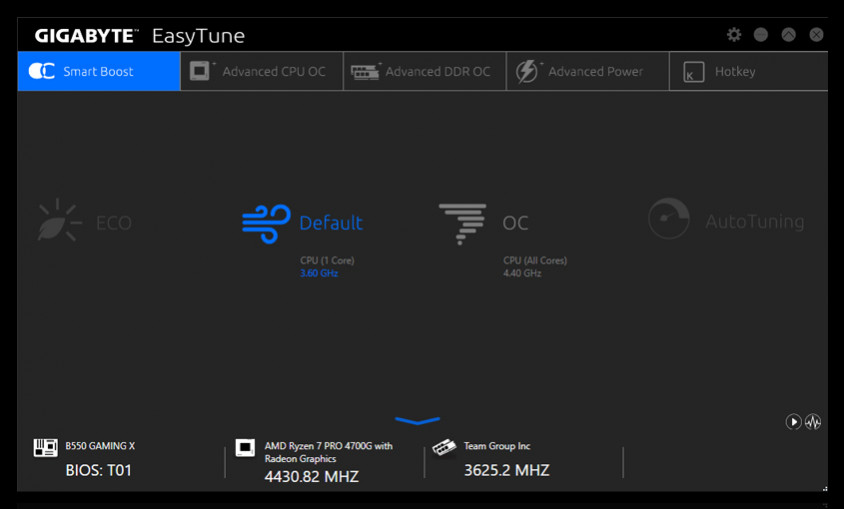
Task: Switch to the Smart Boost tab
Action: coord(99,71)
